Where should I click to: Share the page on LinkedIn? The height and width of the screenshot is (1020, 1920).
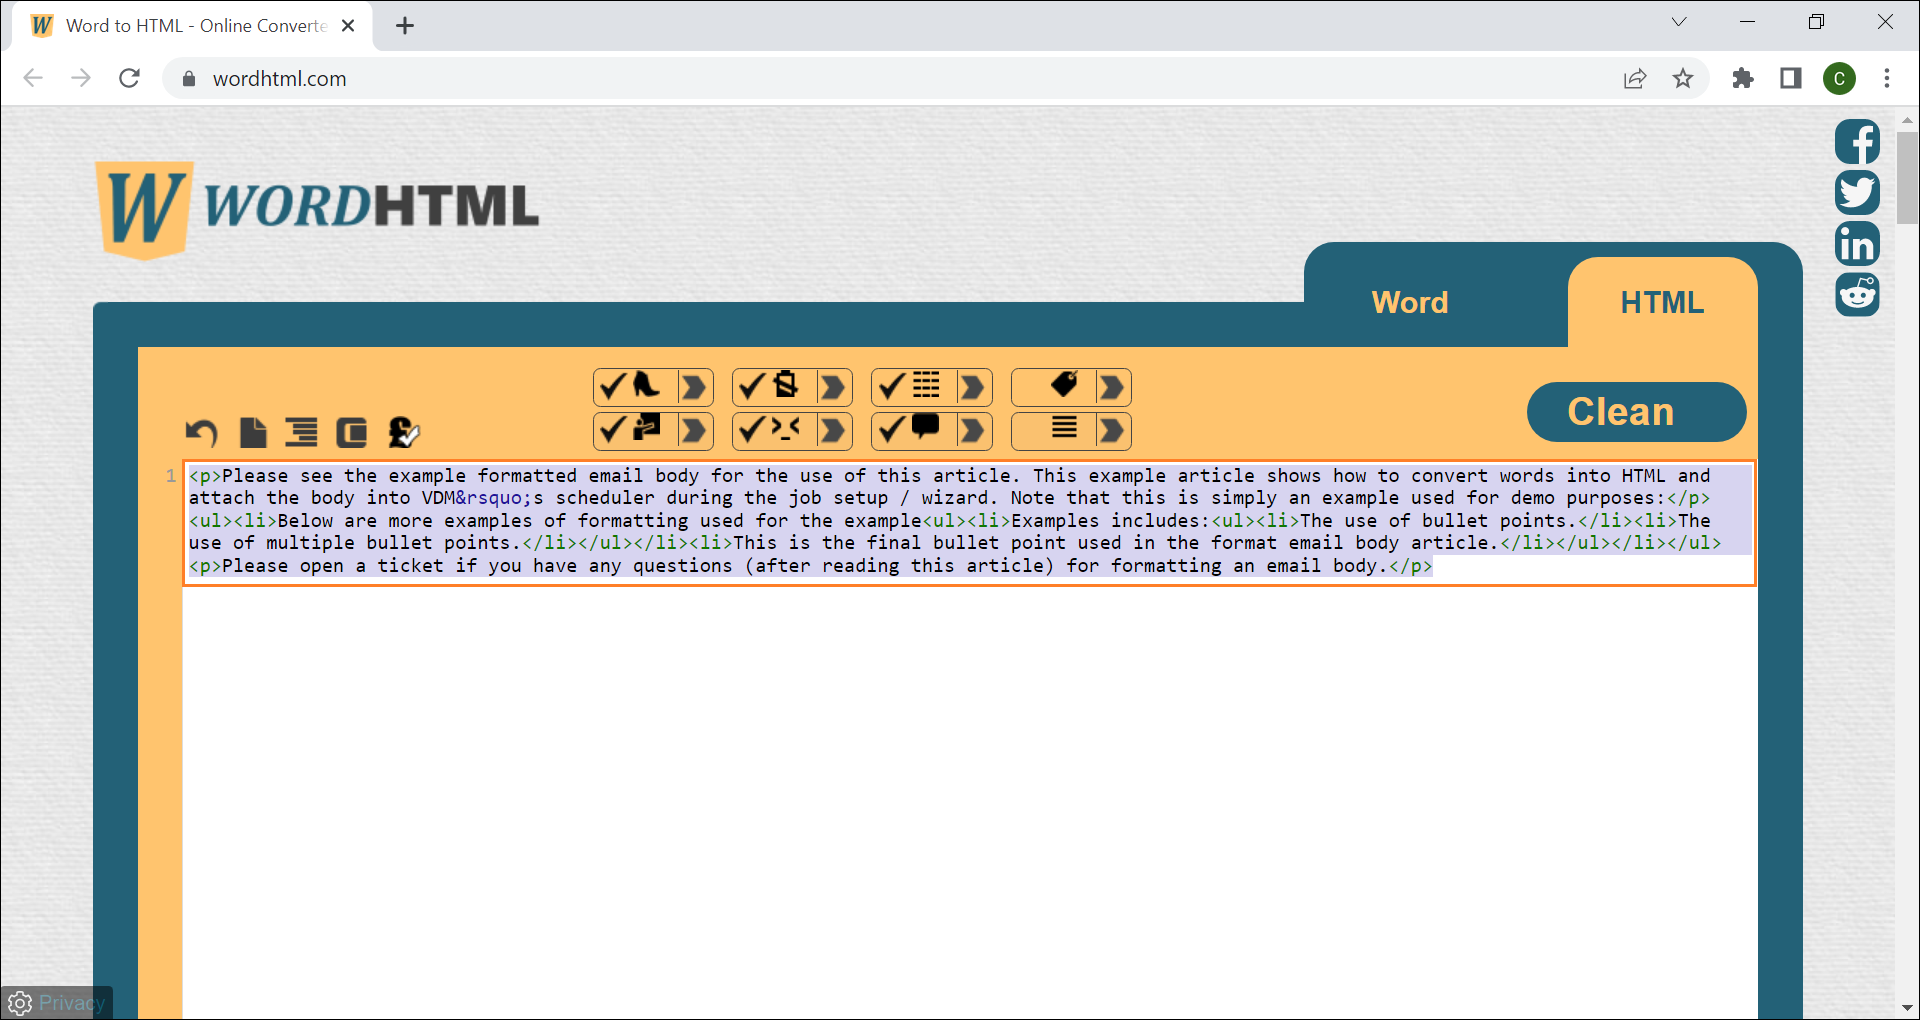click(1857, 243)
